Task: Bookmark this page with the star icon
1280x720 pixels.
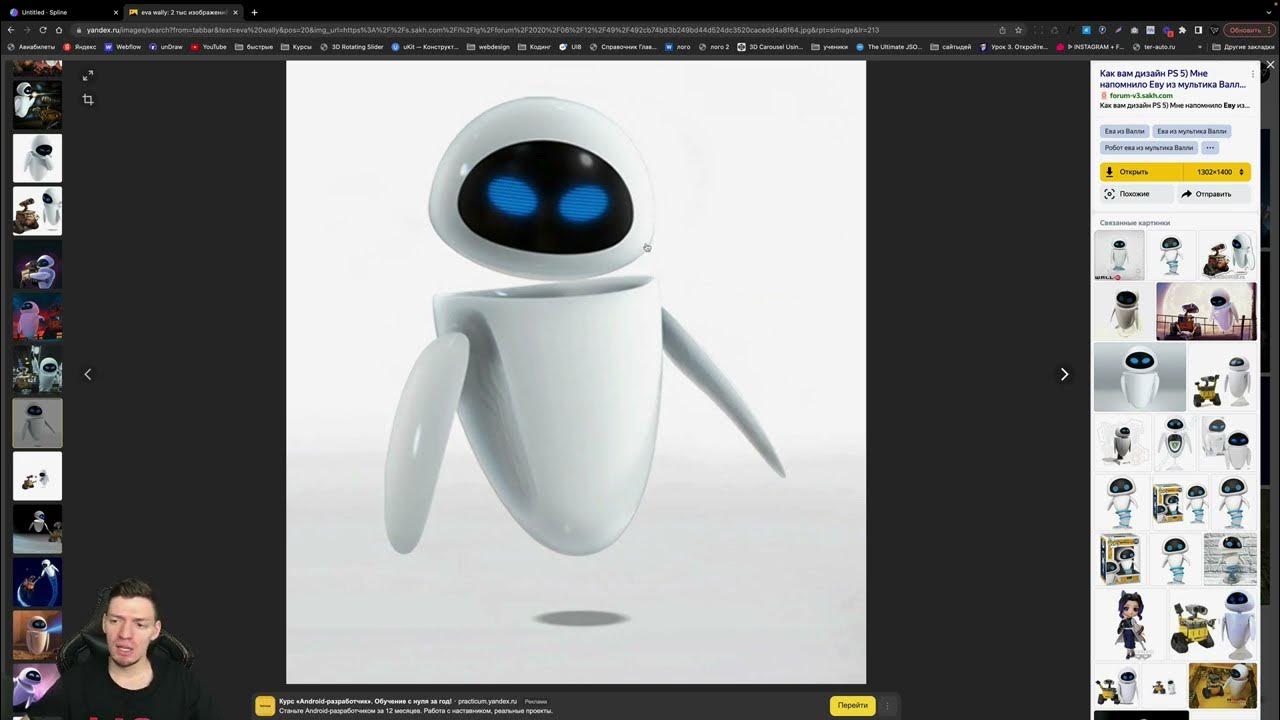Action: [1018, 30]
